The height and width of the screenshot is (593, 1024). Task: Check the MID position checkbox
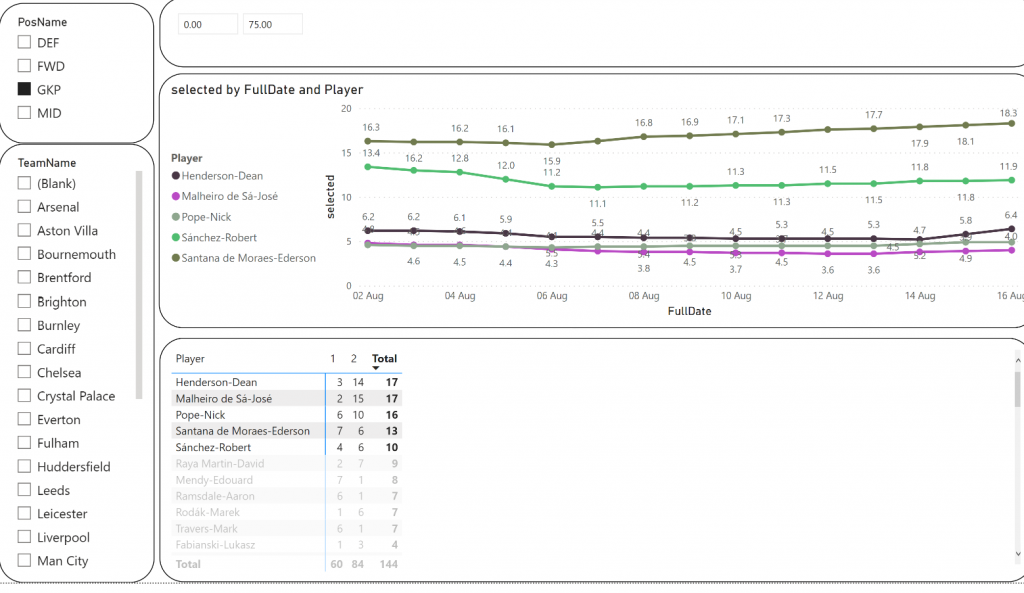[24, 113]
